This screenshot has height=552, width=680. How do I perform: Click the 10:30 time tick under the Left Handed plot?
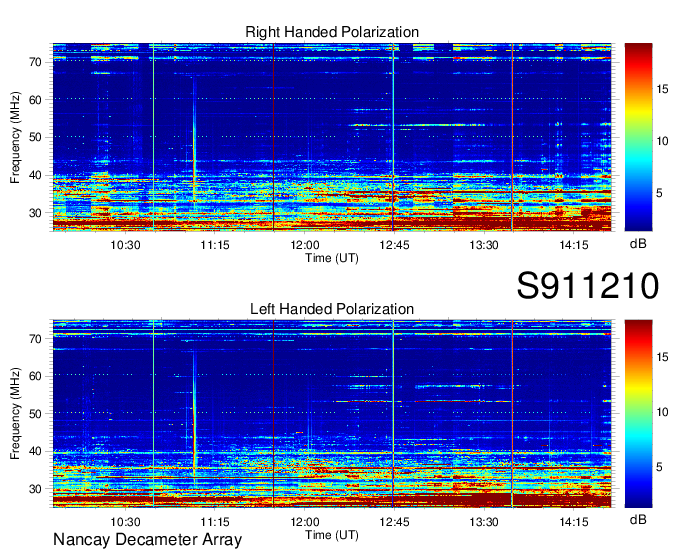point(125,522)
